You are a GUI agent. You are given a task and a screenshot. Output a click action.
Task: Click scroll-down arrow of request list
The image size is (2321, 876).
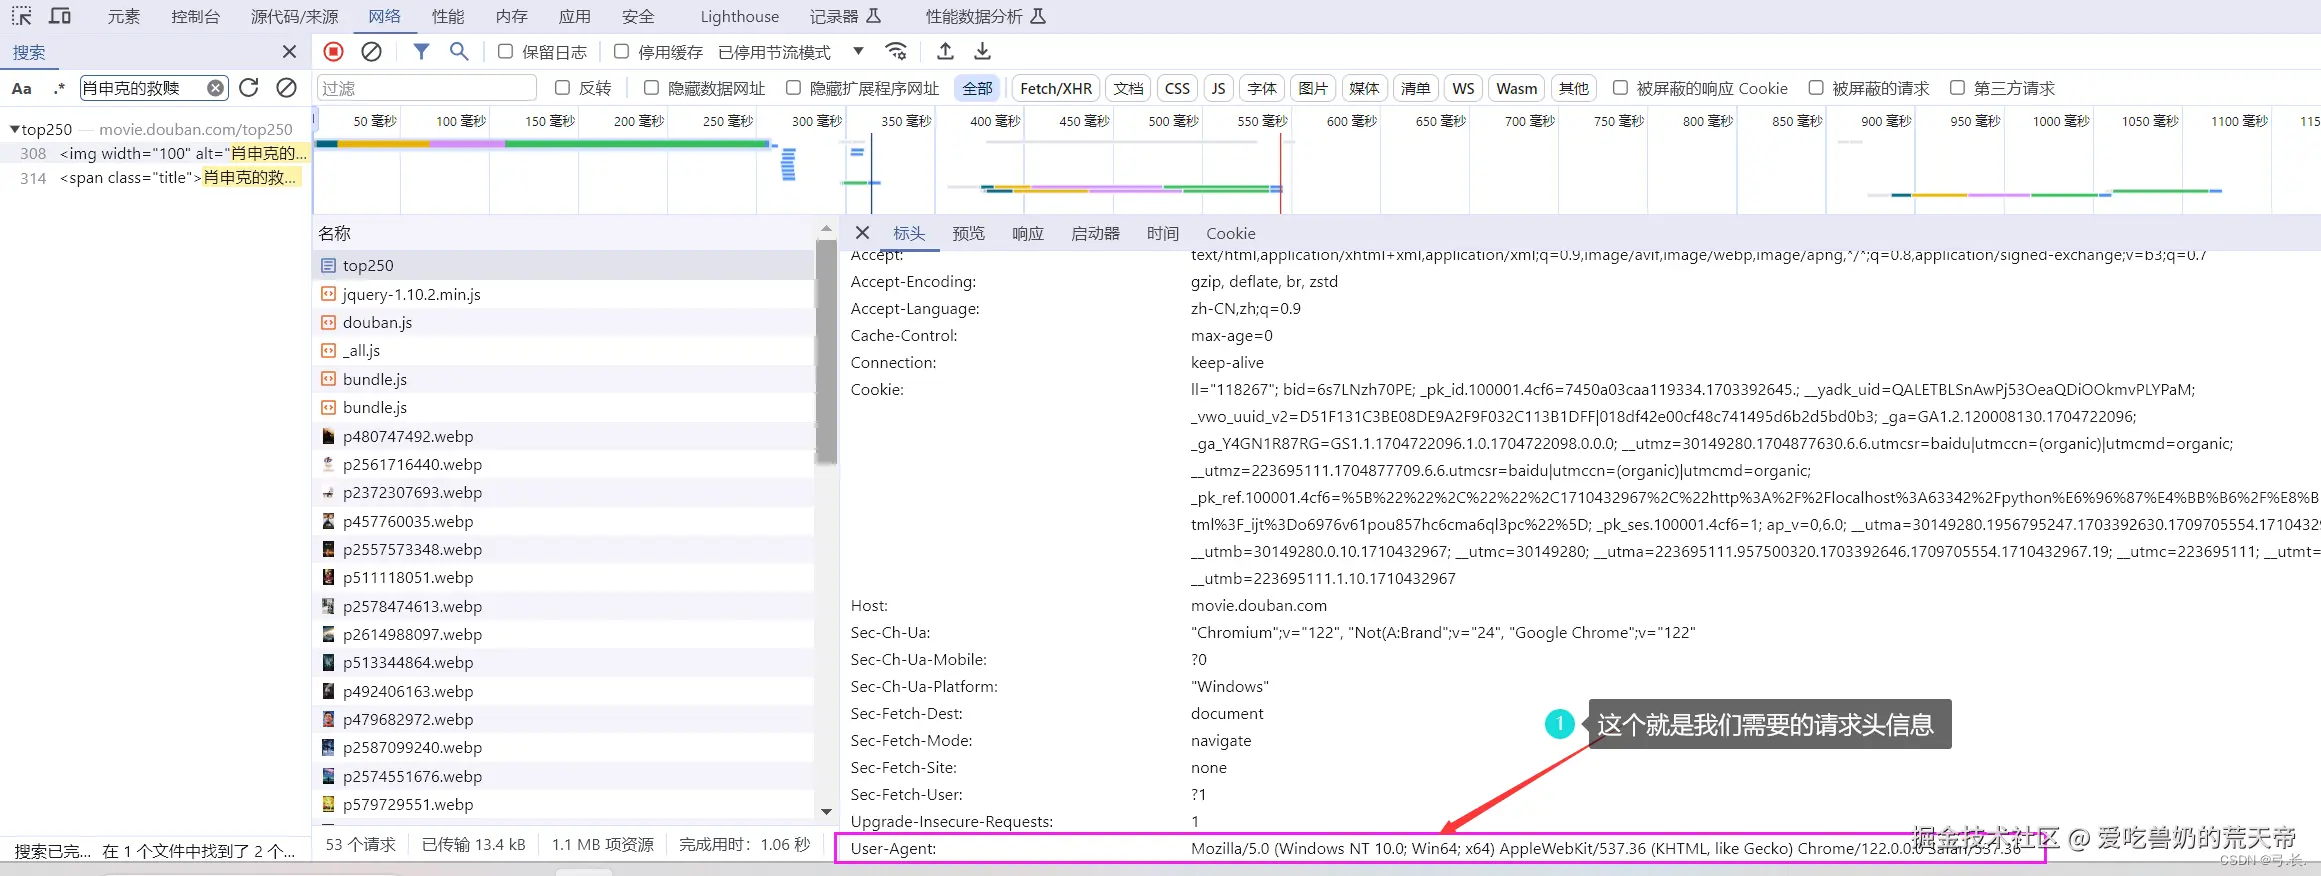(826, 811)
